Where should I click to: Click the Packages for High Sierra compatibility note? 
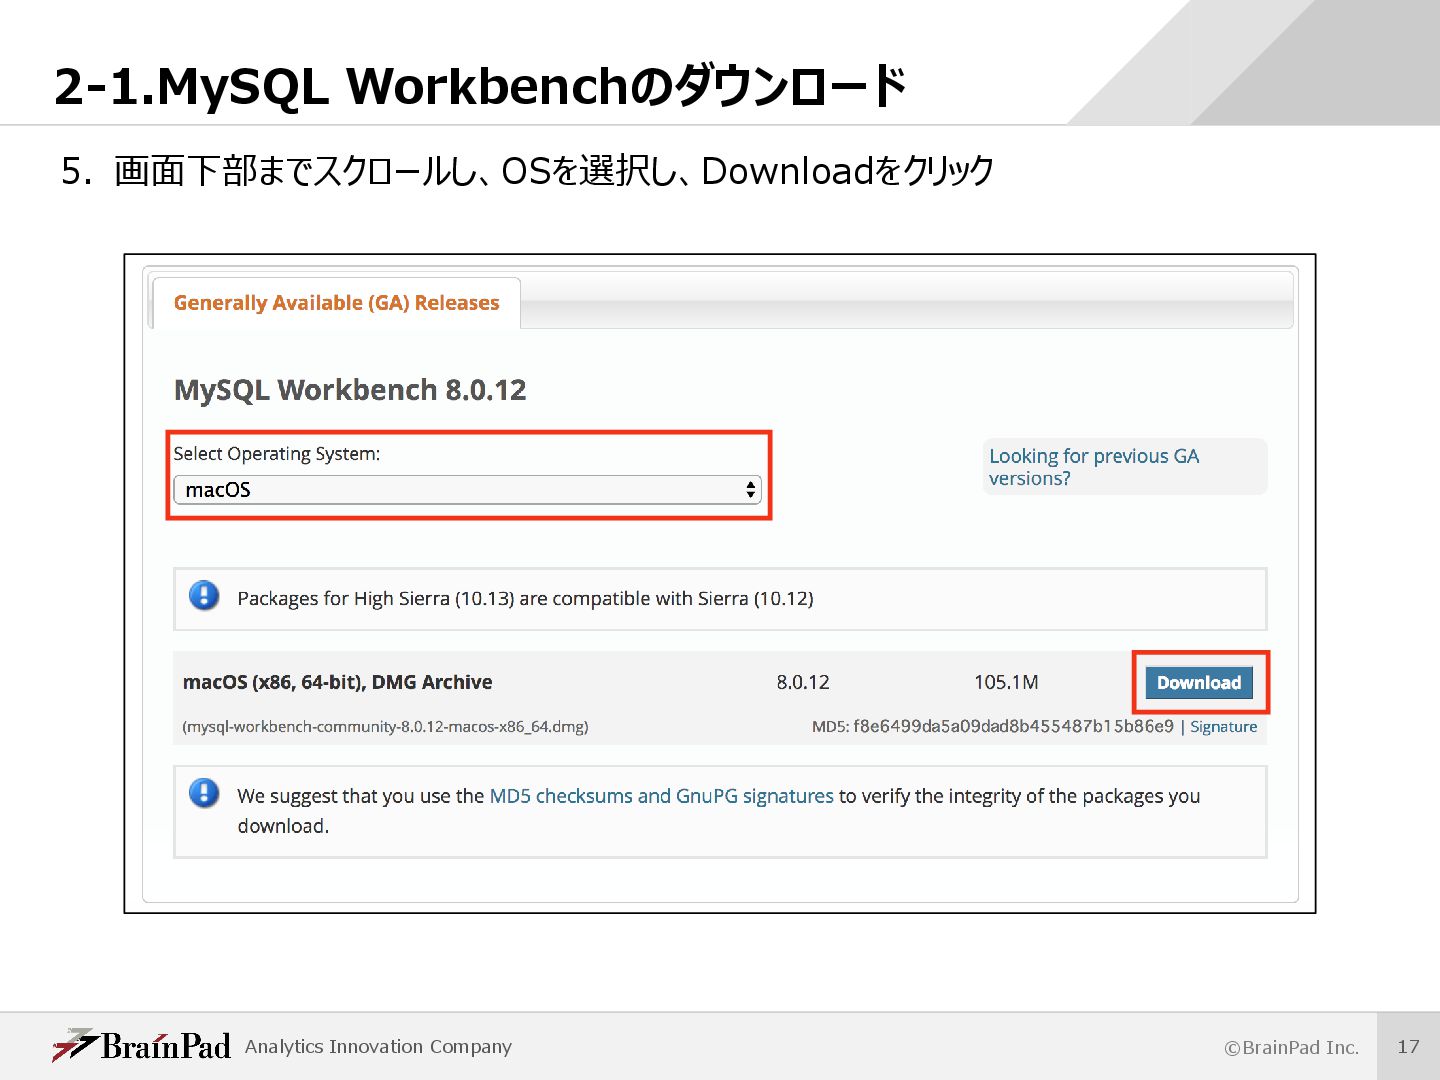click(525, 599)
